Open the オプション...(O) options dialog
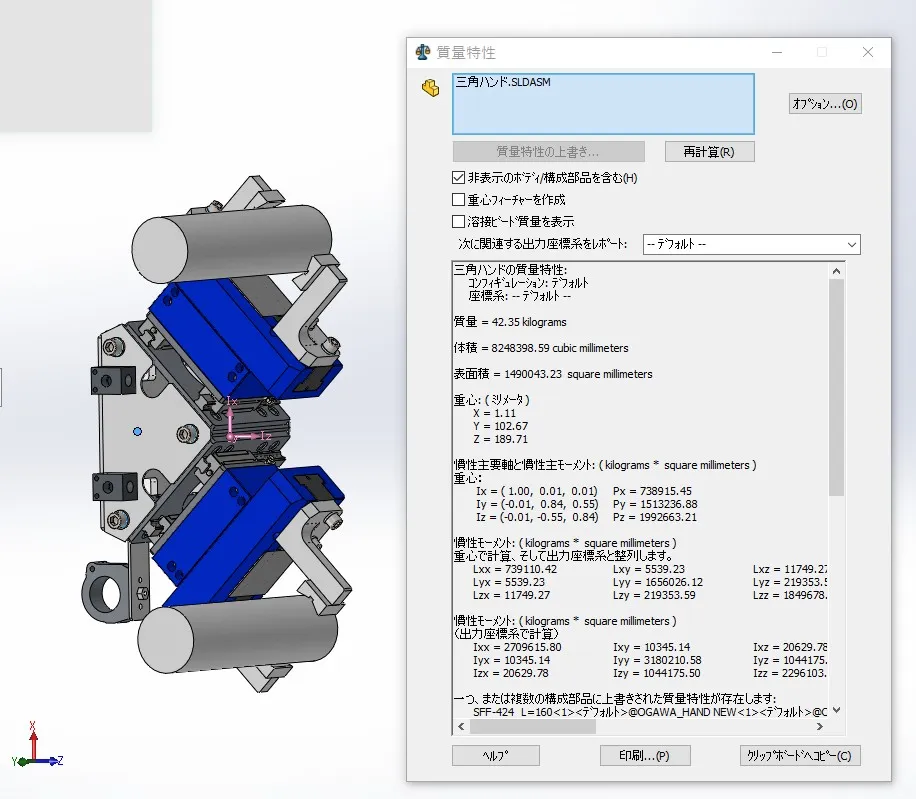The image size is (916, 799). pos(825,104)
